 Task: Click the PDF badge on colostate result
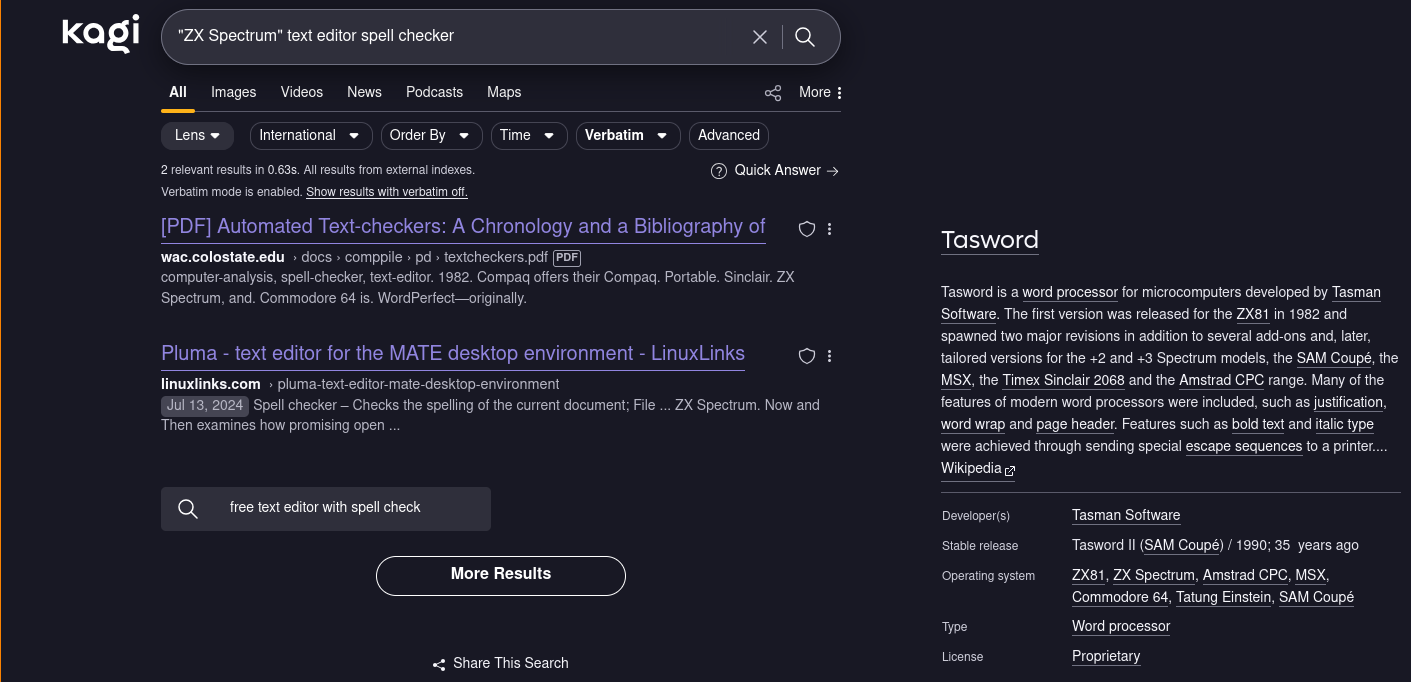[567, 258]
